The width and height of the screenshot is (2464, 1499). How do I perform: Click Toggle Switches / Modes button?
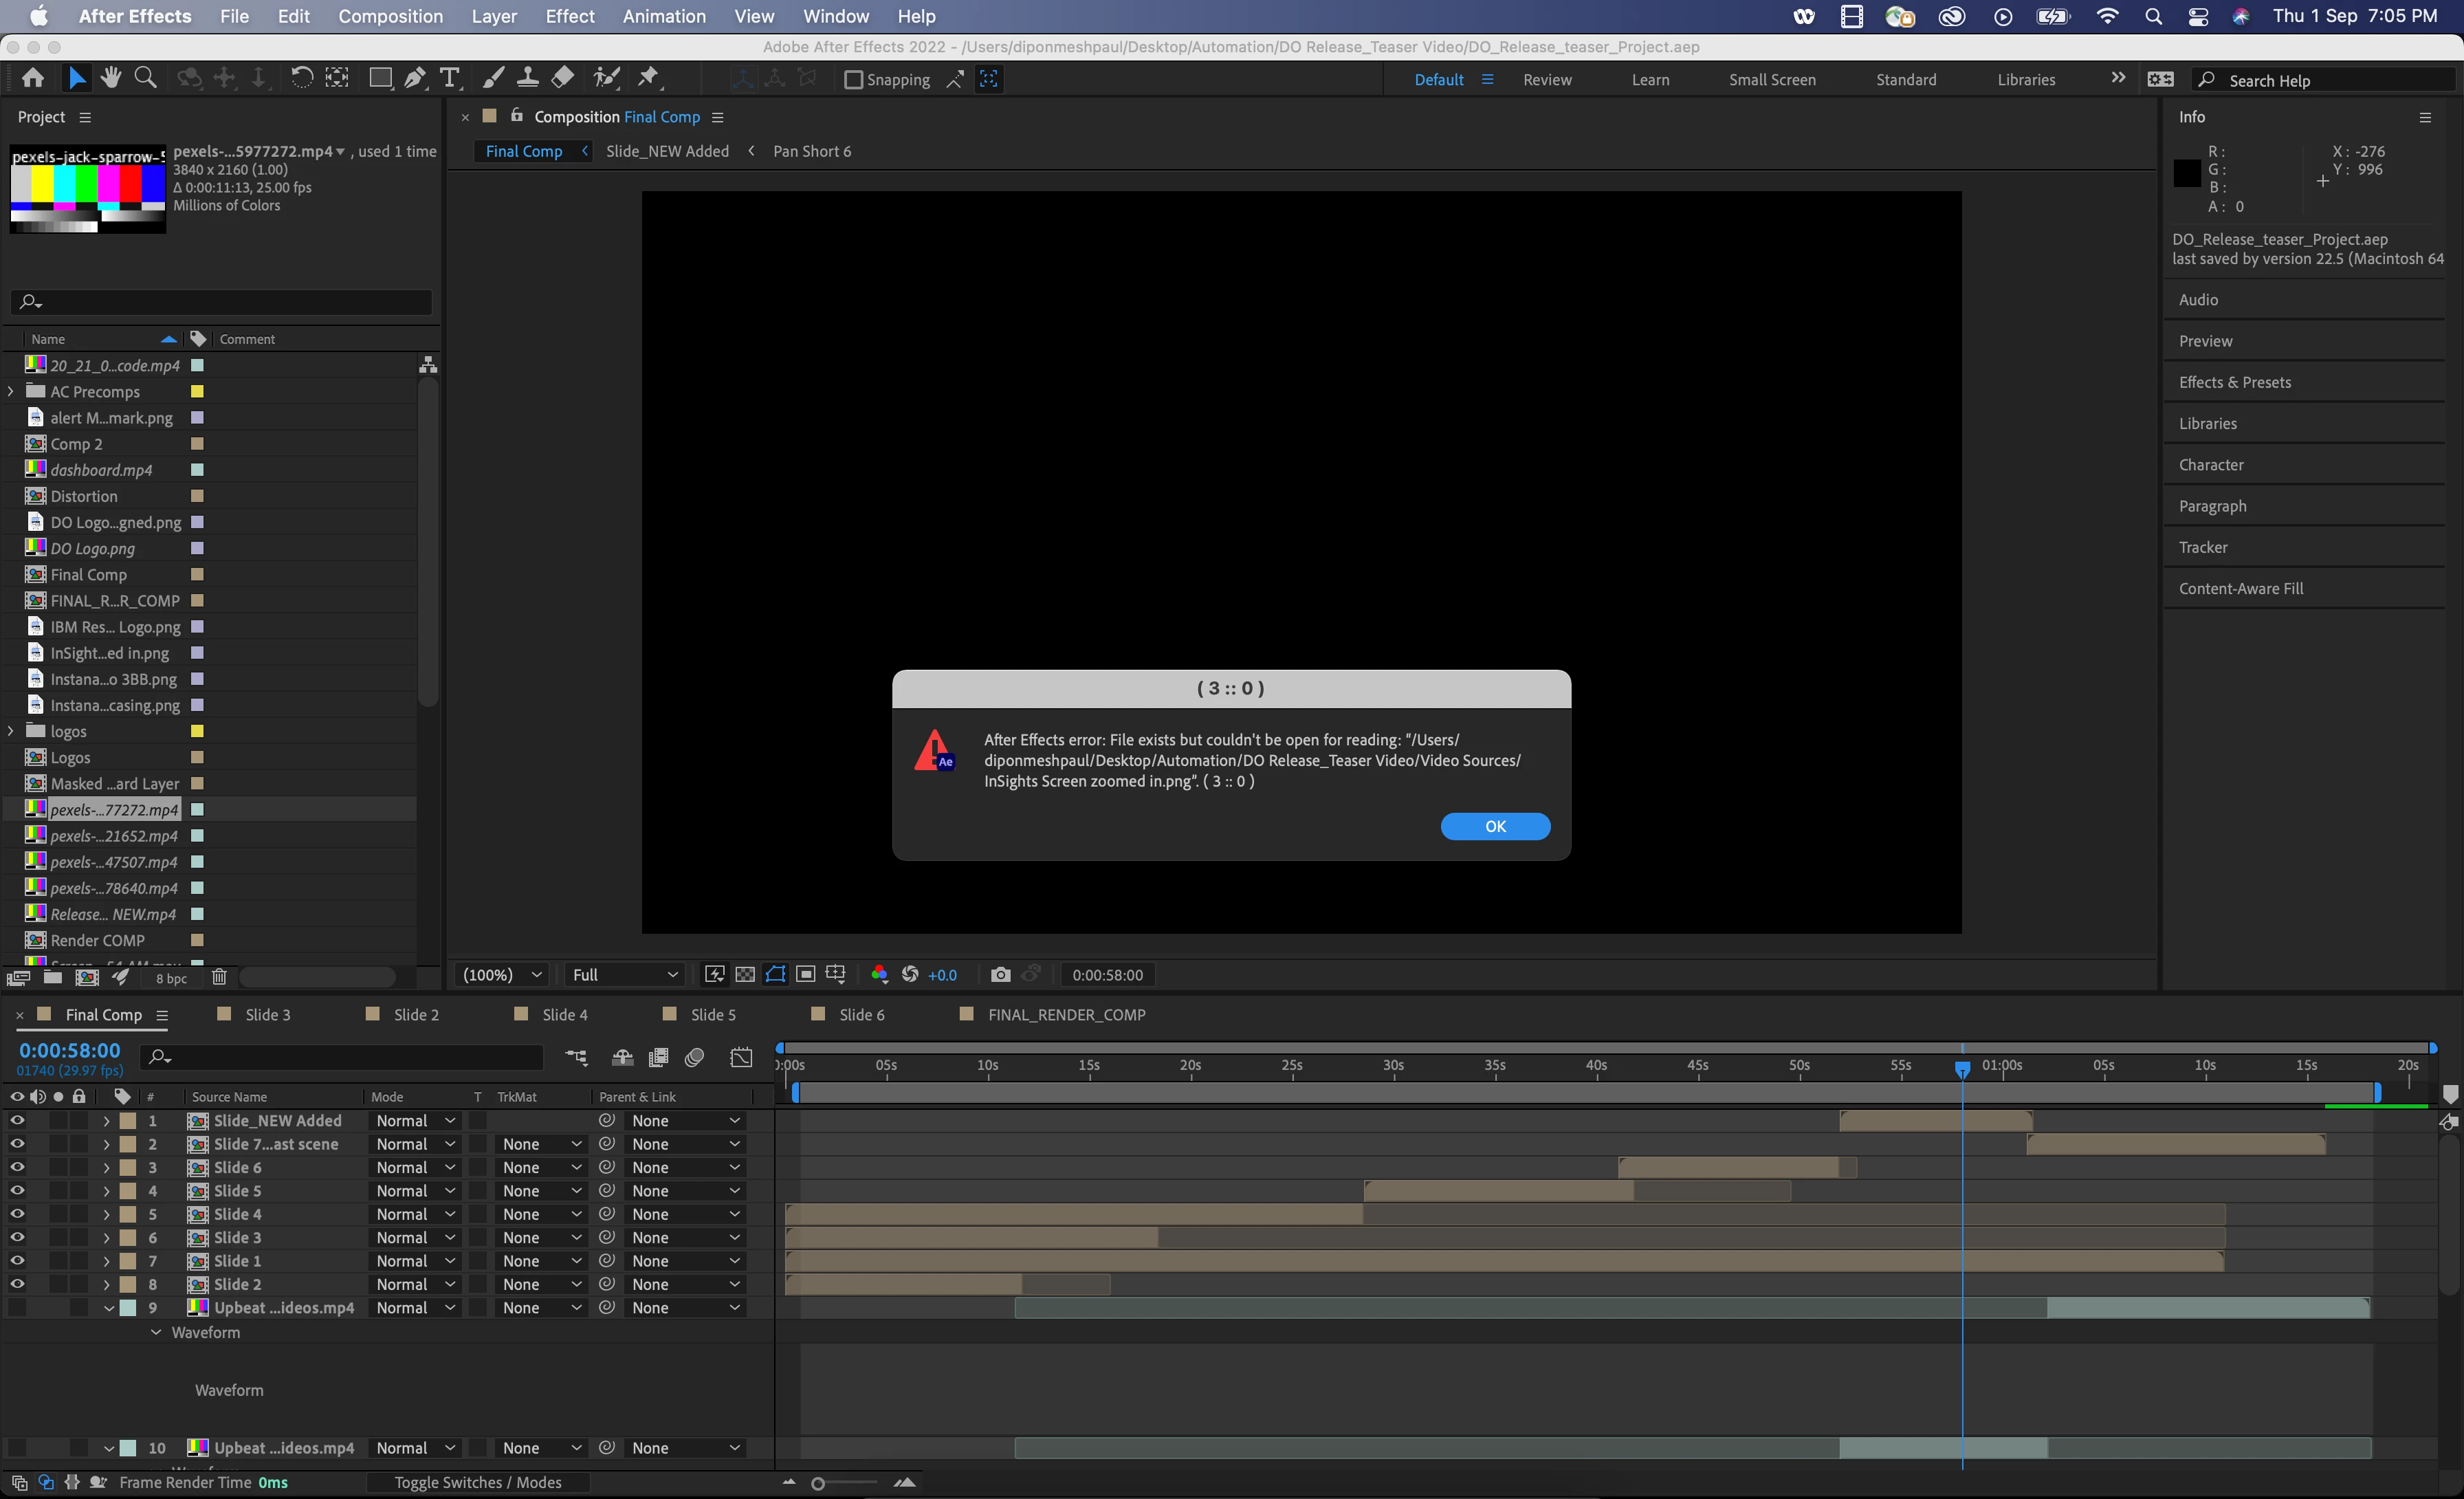click(x=477, y=1482)
